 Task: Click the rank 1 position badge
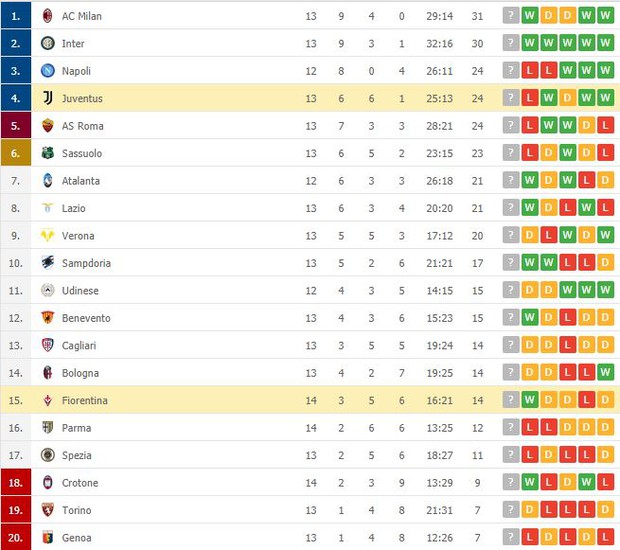point(15,16)
